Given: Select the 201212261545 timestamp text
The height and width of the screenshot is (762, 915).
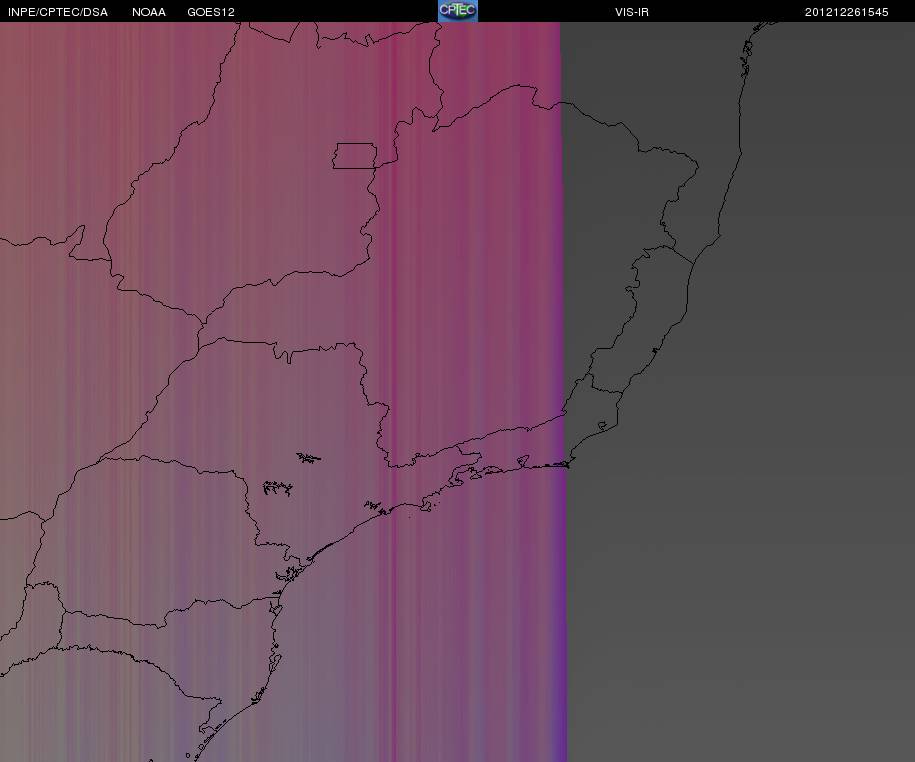Looking at the screenshot, I should pos(846,12).
